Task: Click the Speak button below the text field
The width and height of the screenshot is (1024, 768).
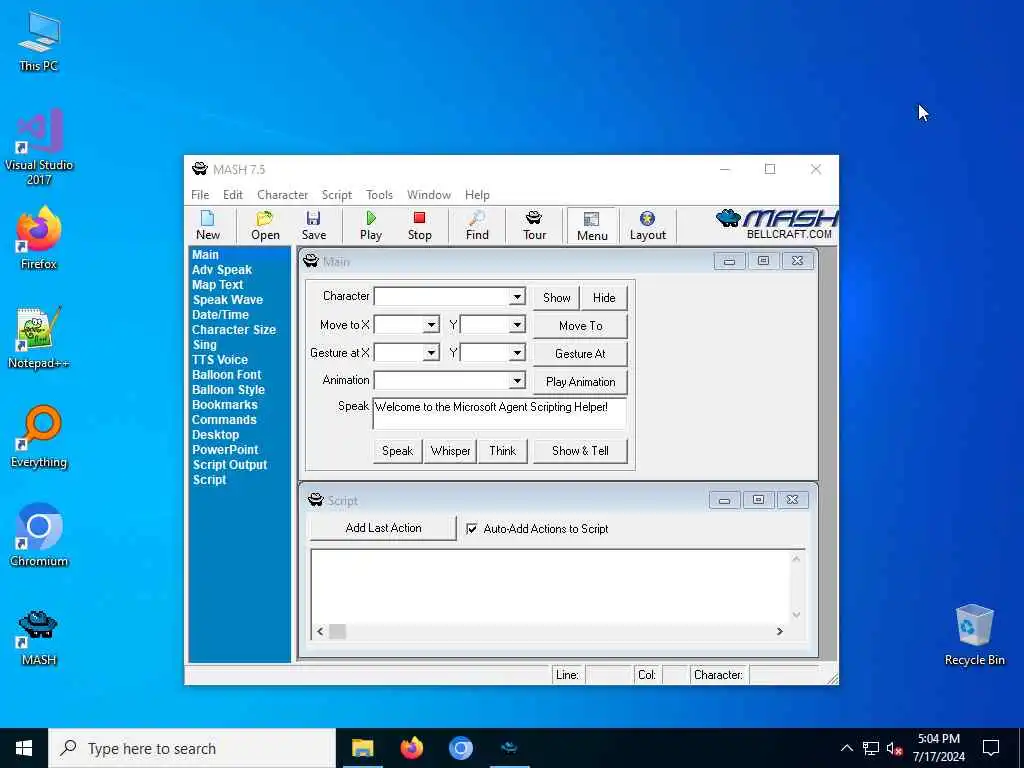Action: (x=397, y=451)
